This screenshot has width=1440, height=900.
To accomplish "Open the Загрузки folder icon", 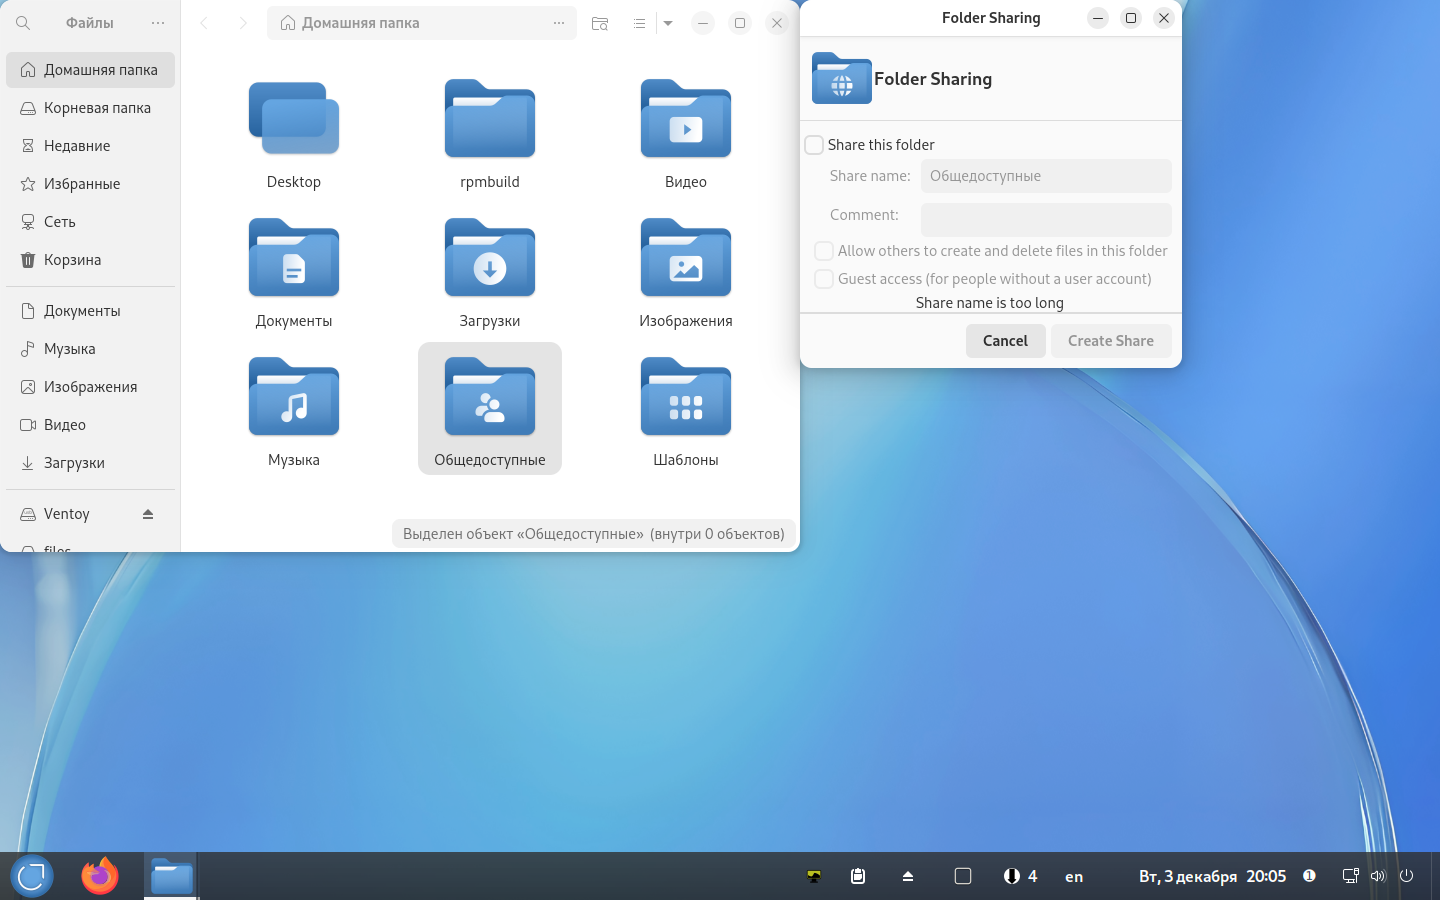I will pos(489,260).
